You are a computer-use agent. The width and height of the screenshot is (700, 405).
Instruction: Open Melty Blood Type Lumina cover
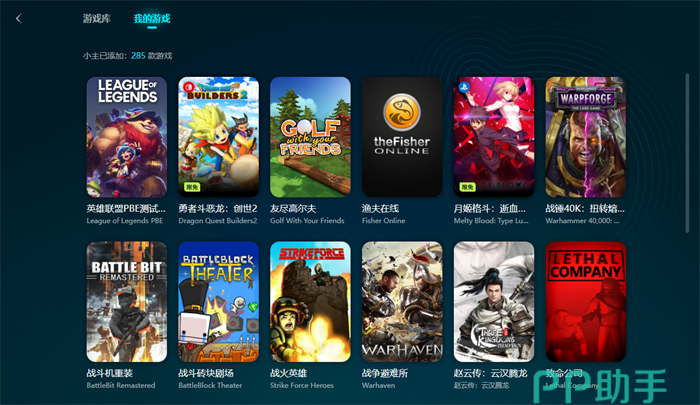coord(494,137)
